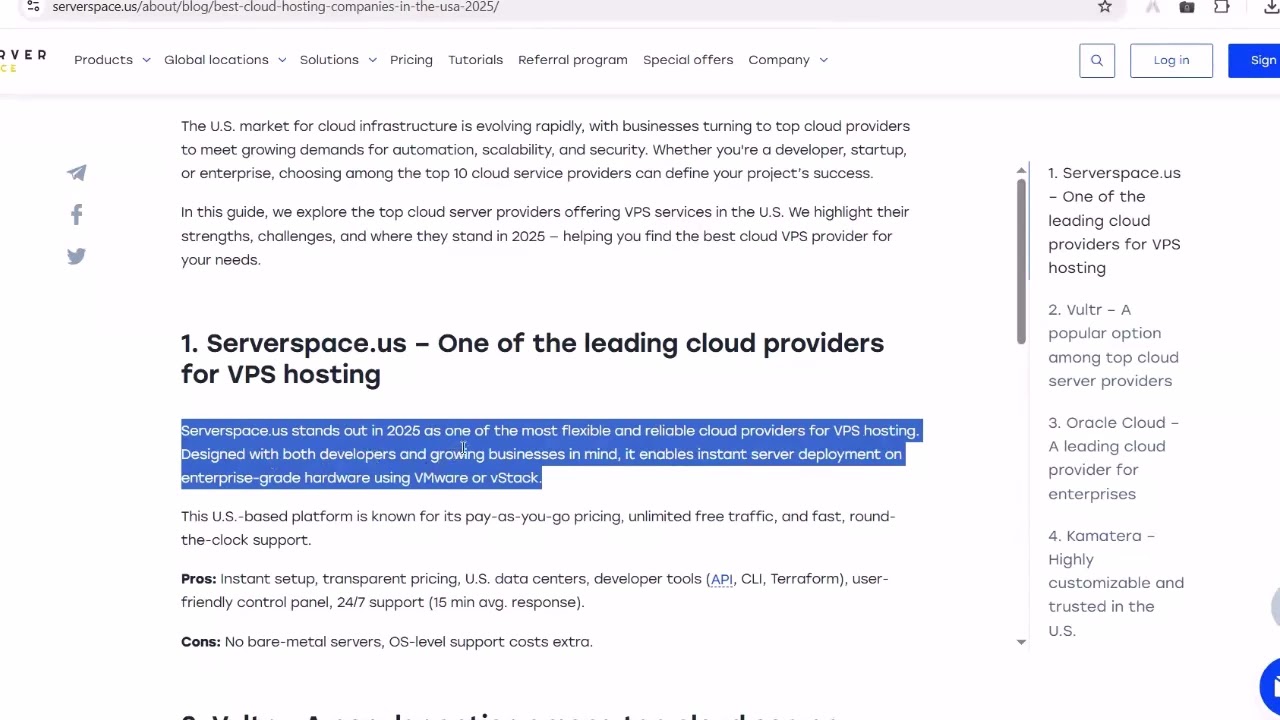The image size is (1280, 720).
Task: Click the paragraph starting "In this guide"
Action: pyautogui.click(x=545, y=236)
